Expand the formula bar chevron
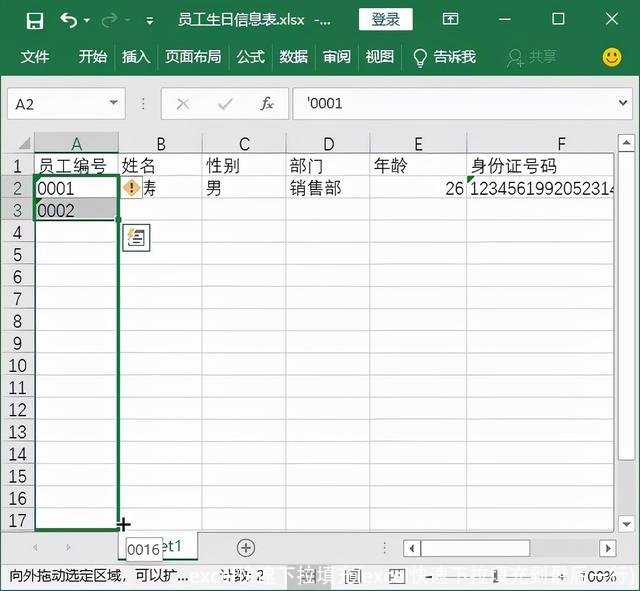Image resolution: width=640 pixels, height=591 pixels. [x=623, y=102]
